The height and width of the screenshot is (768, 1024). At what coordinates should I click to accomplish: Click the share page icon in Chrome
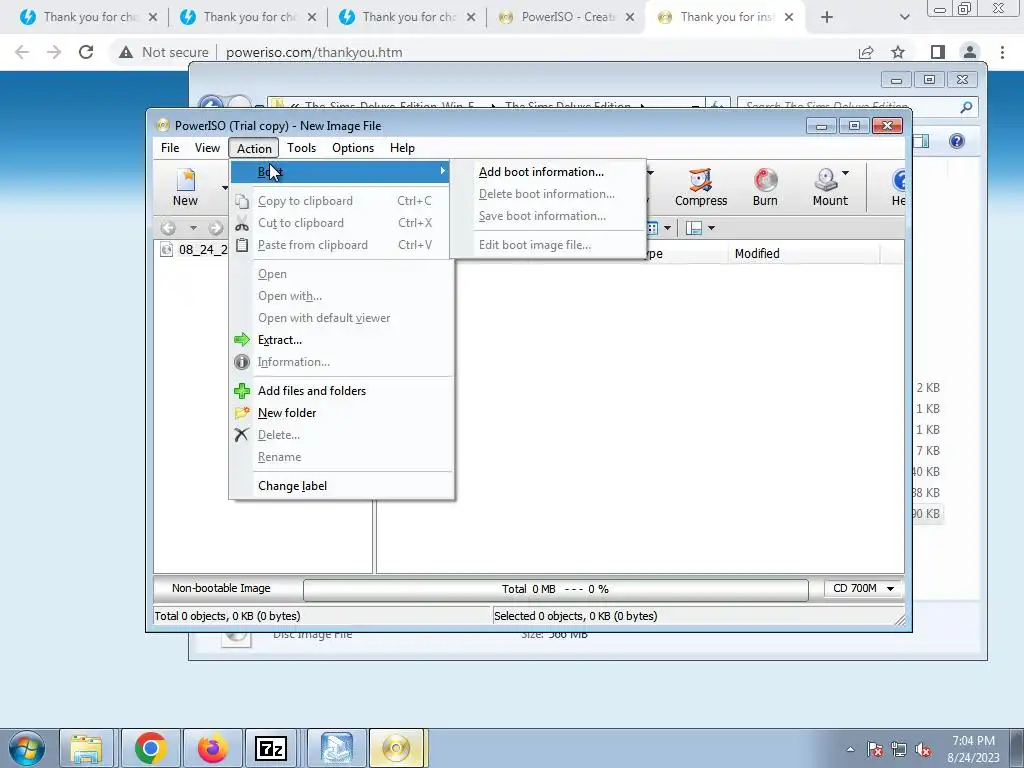[x=866, y=52]
